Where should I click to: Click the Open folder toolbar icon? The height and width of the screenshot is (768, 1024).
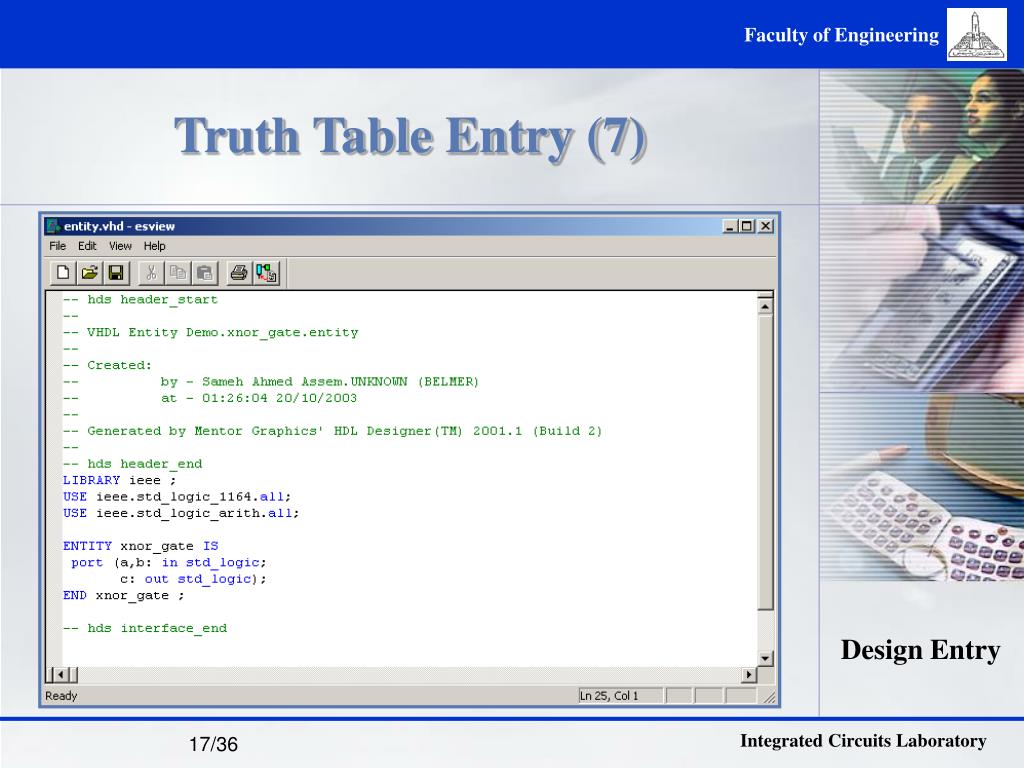pyautogui.click(x=89, y=272)
